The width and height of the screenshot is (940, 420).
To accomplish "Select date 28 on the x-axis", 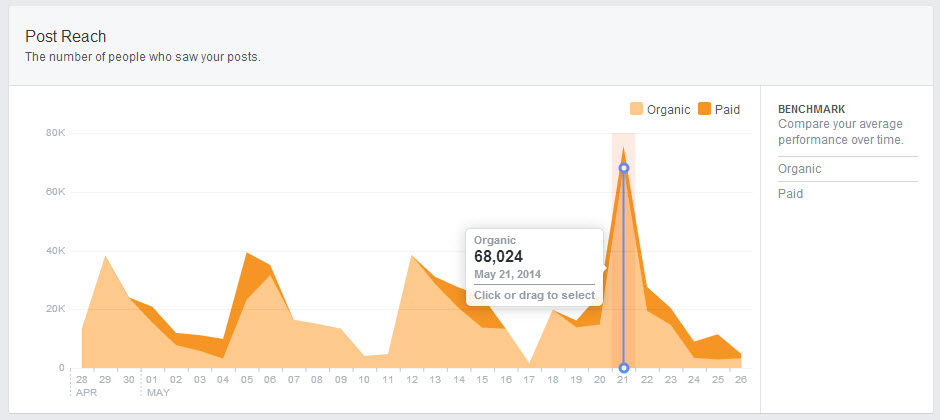I will [81, 380].
